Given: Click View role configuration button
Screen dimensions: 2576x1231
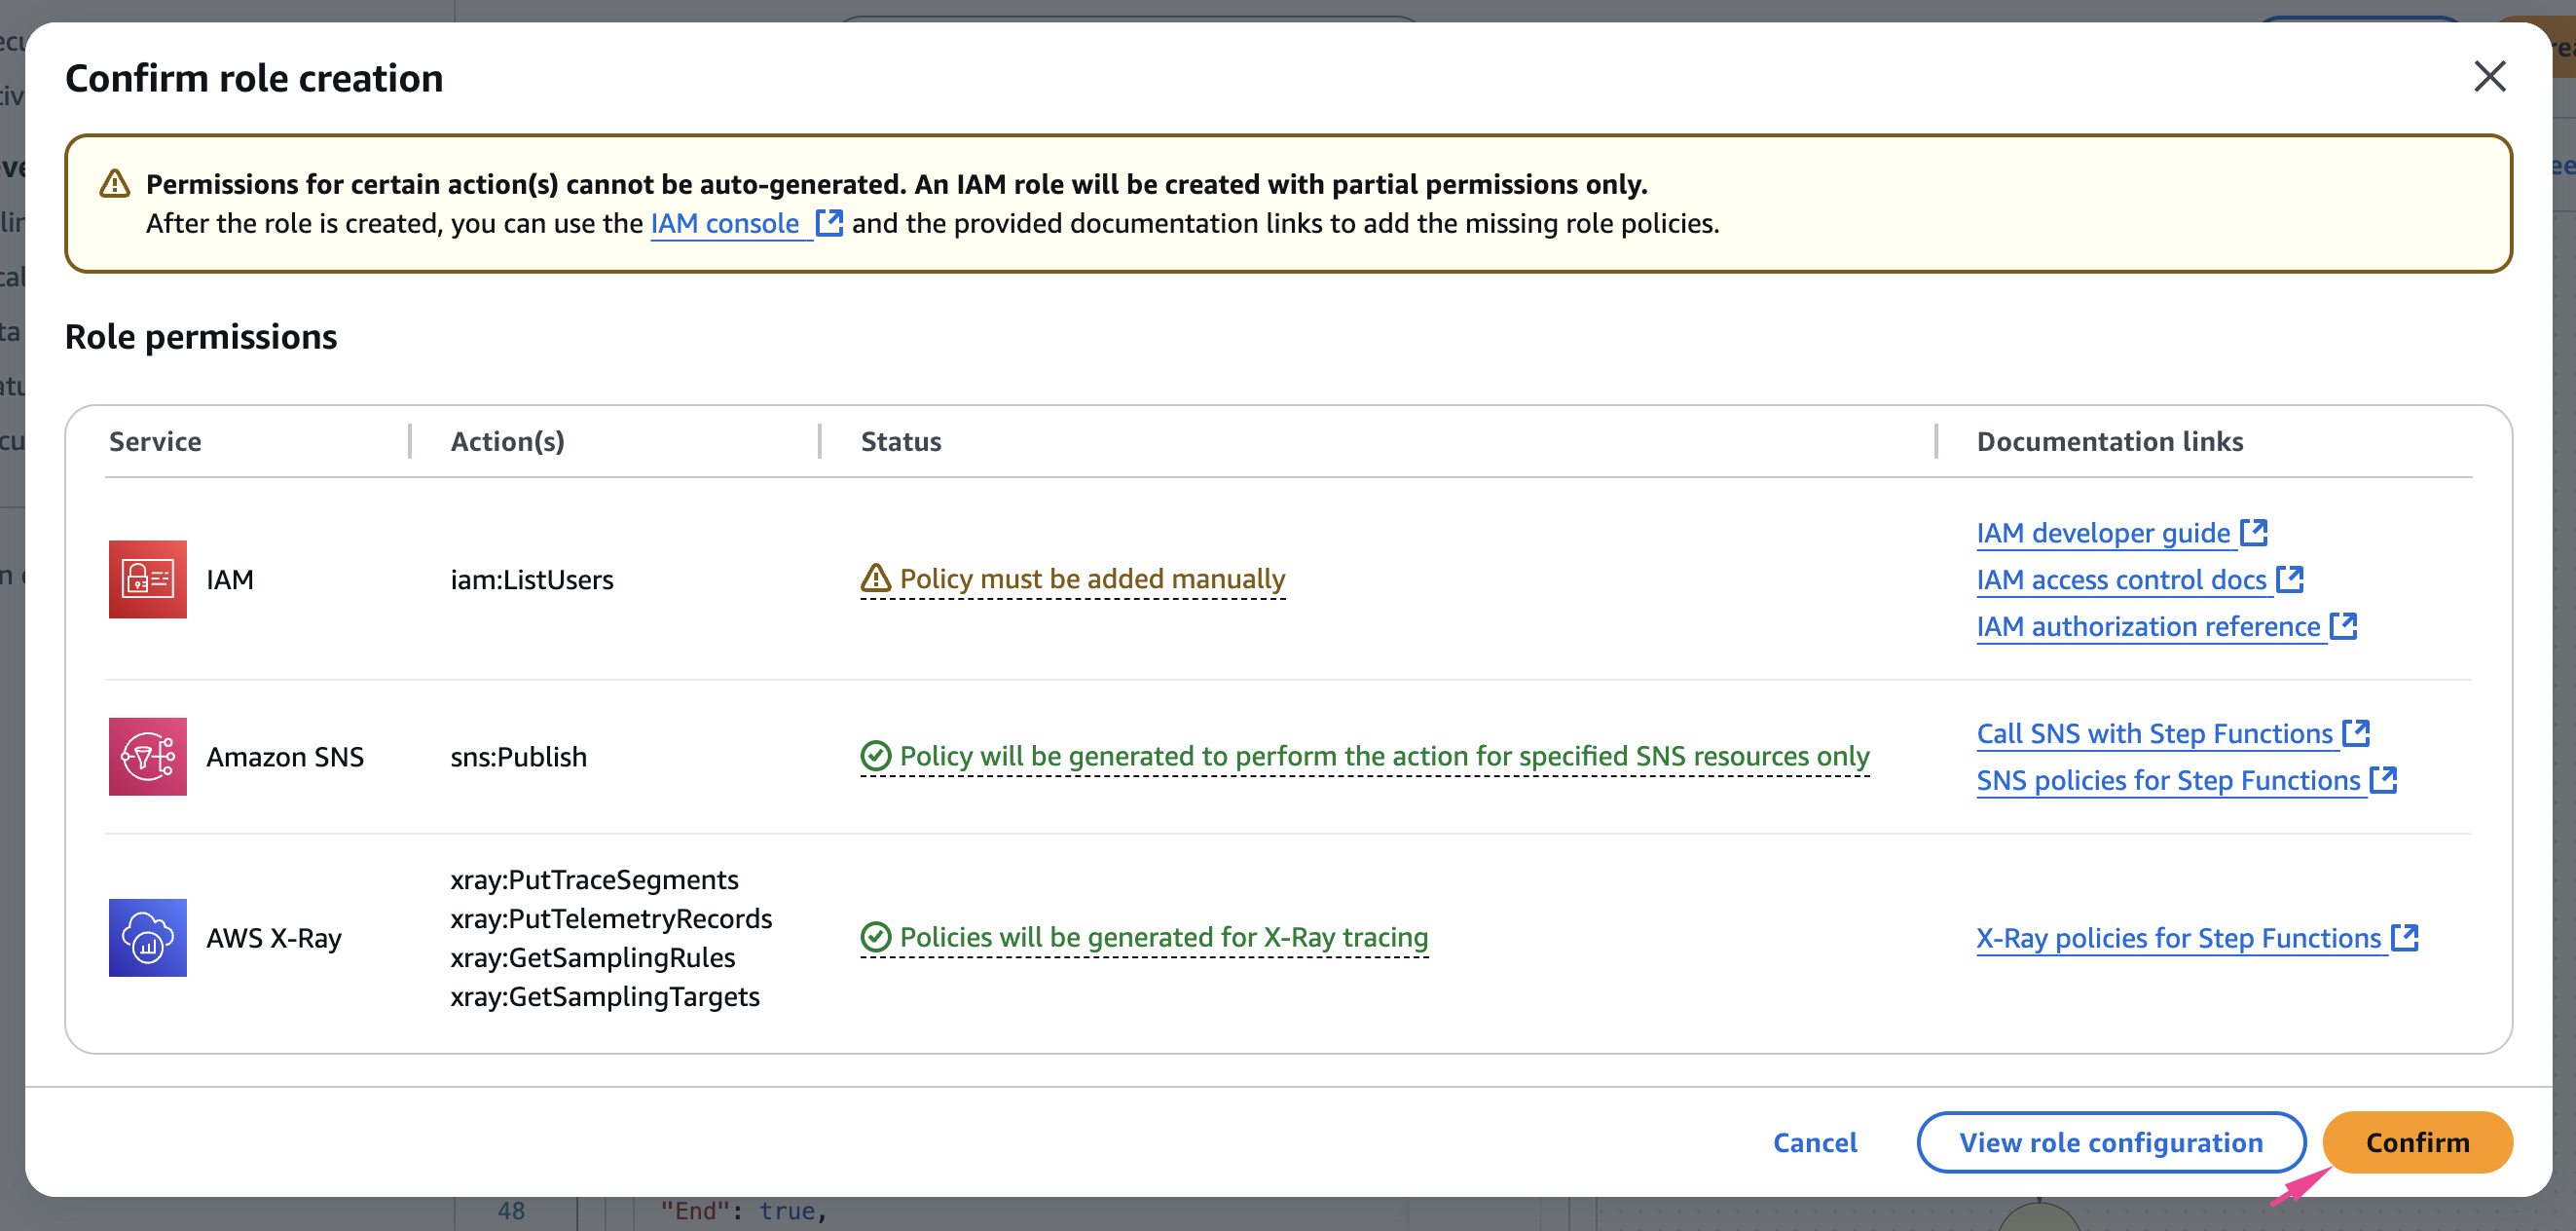Looking at the screenshot, I should click(x=2110, y=1142).
